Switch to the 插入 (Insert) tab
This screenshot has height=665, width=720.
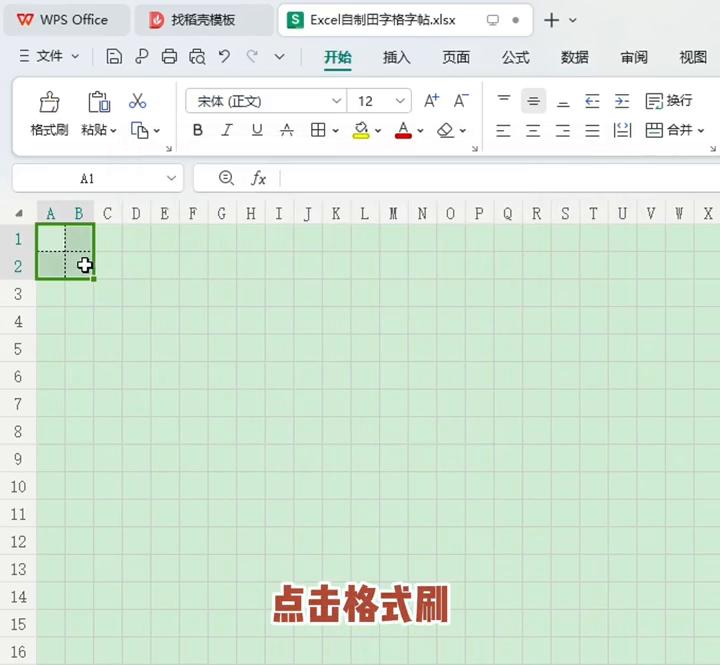pos(397,57)
